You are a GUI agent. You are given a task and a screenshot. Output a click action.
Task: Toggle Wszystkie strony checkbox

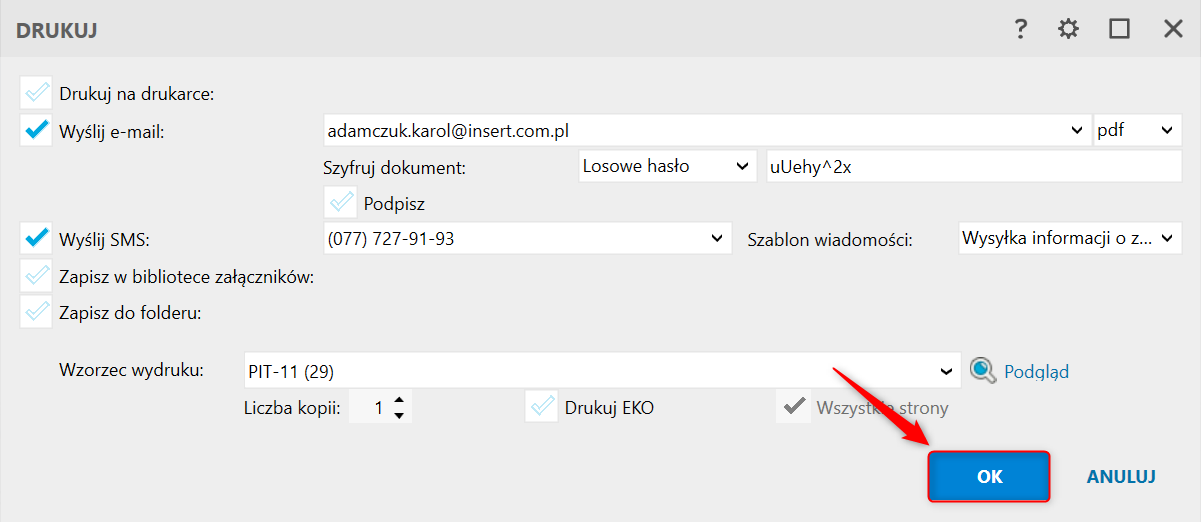click(x=793, y=407)
